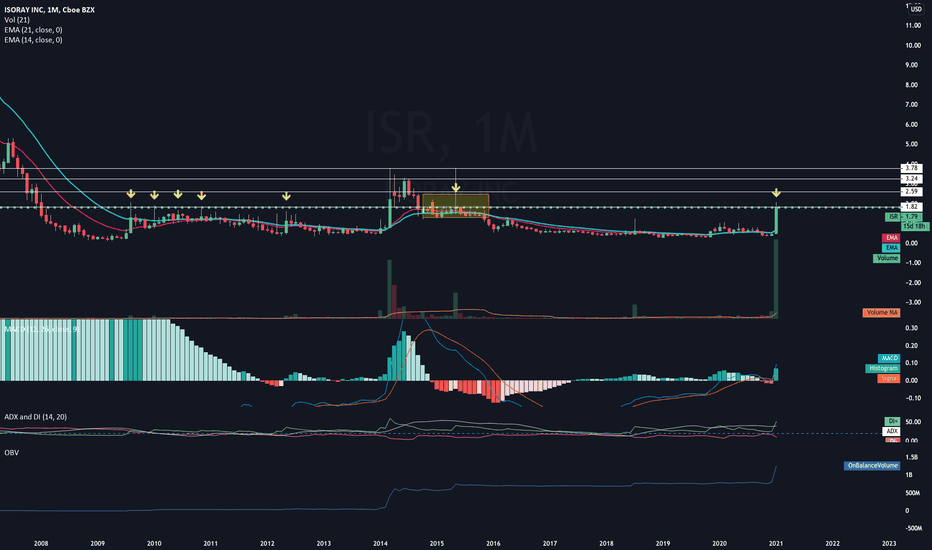Click 2023 on the time axis
932x550 pixels.
tap(889, 543)
